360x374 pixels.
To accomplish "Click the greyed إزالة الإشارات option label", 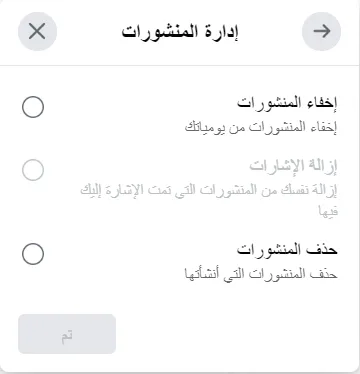I will click(293, 166).
